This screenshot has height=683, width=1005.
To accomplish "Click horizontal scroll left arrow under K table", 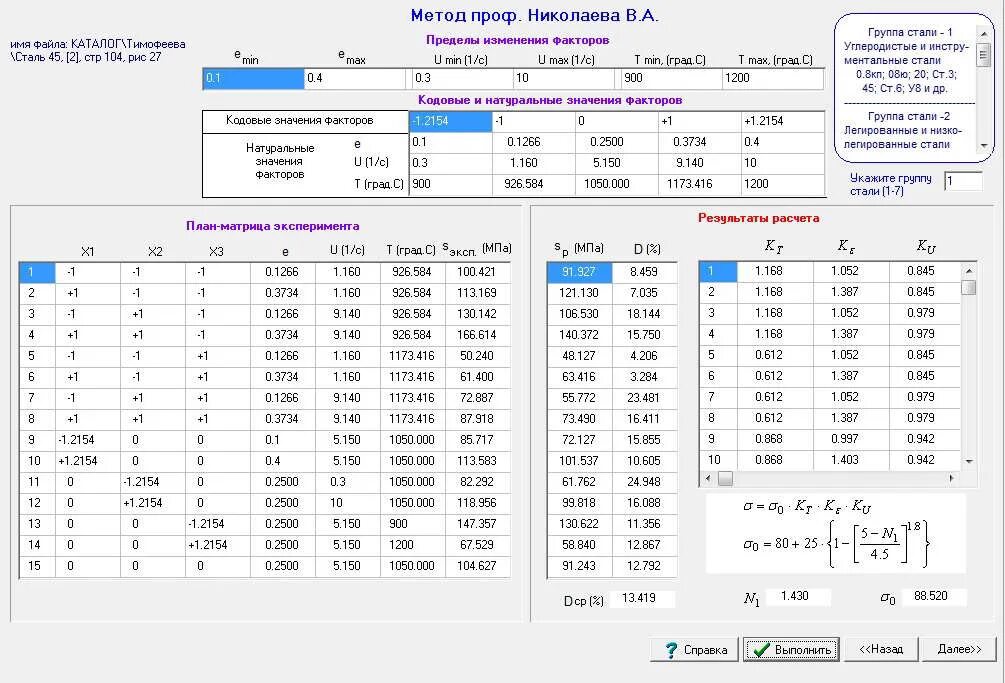I will click(708, 478).
